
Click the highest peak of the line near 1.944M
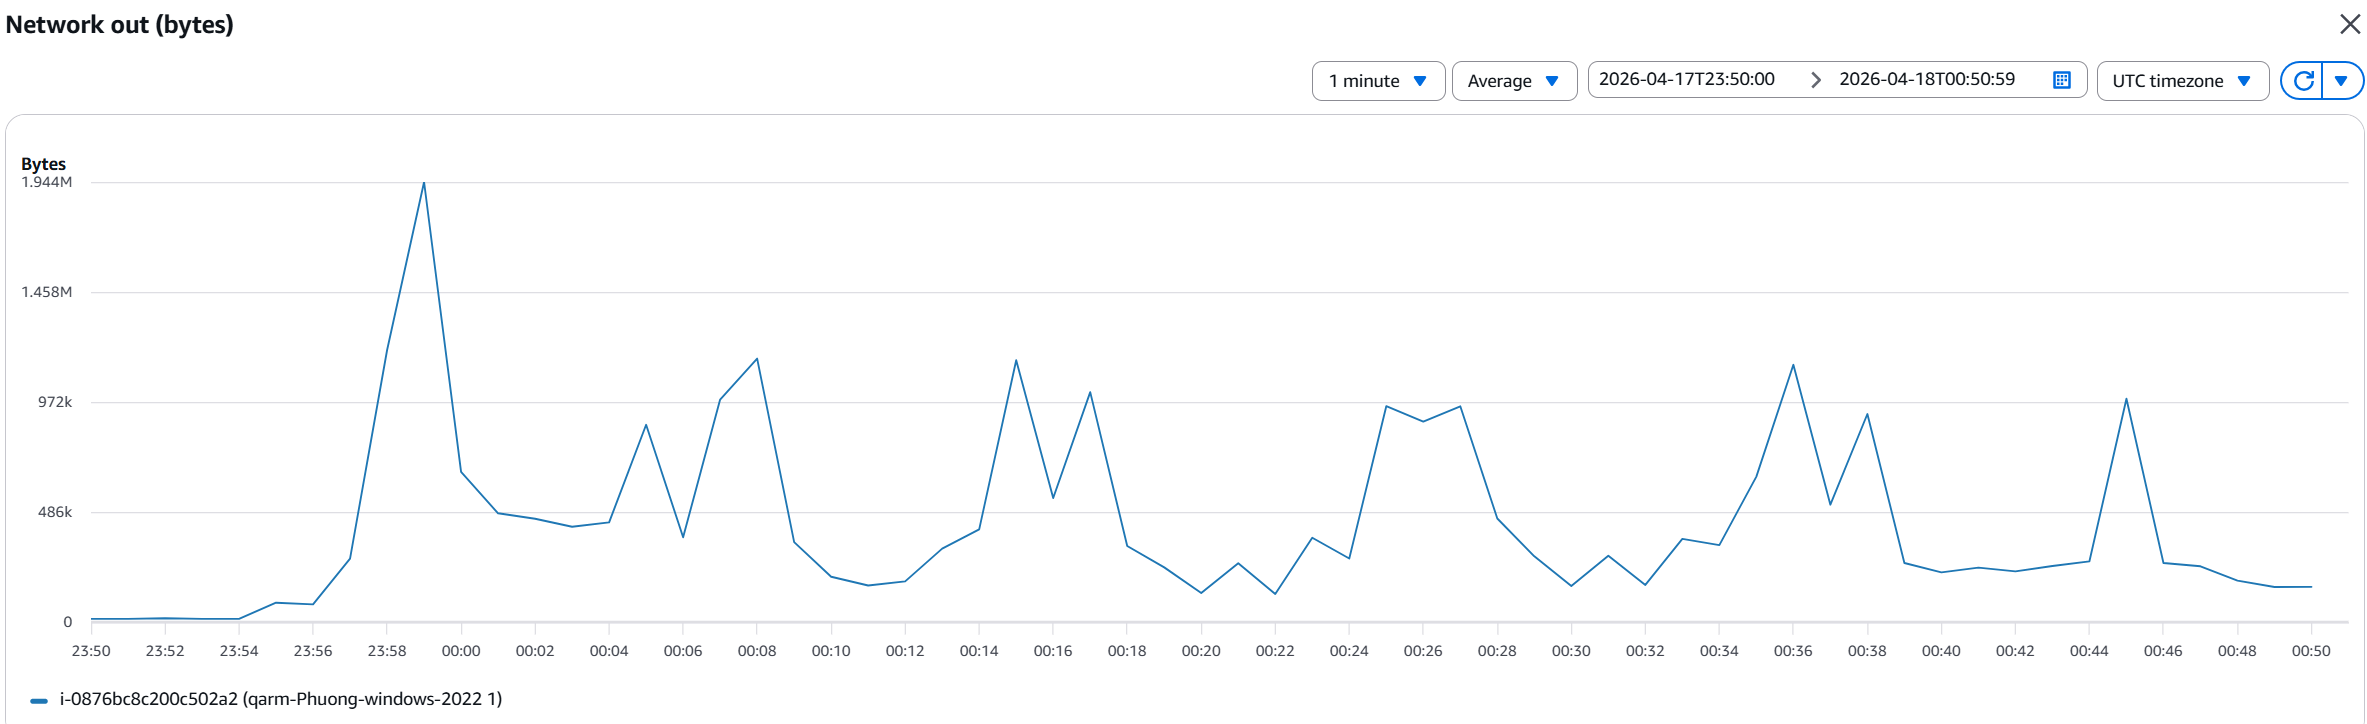tap(424, 183)
